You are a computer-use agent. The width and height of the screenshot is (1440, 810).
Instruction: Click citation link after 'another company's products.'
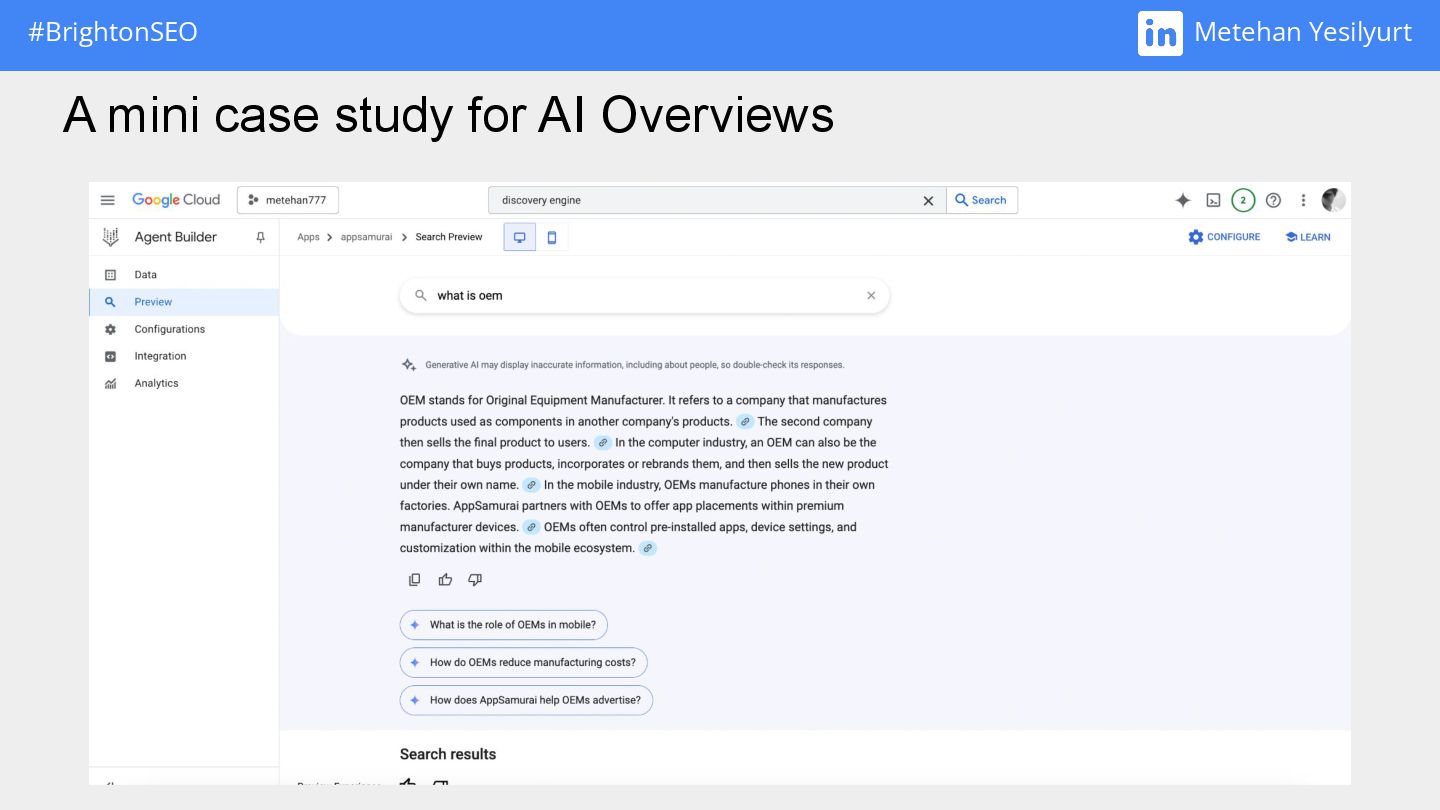point(745,422)
